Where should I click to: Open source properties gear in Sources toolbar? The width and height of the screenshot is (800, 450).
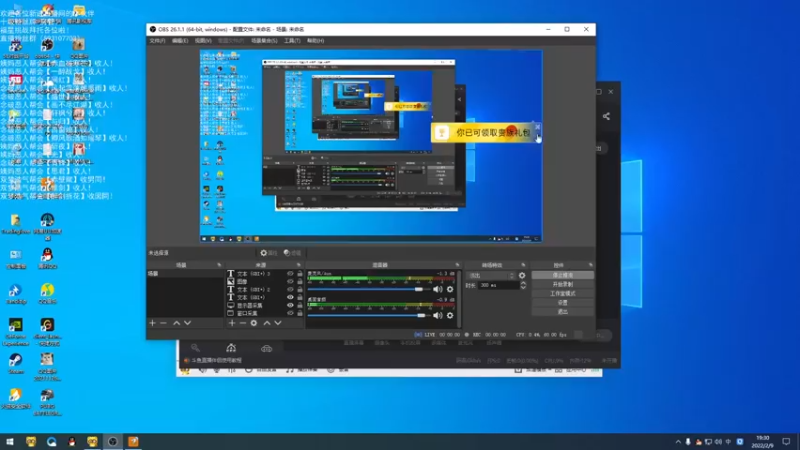[x=254, y=323]
